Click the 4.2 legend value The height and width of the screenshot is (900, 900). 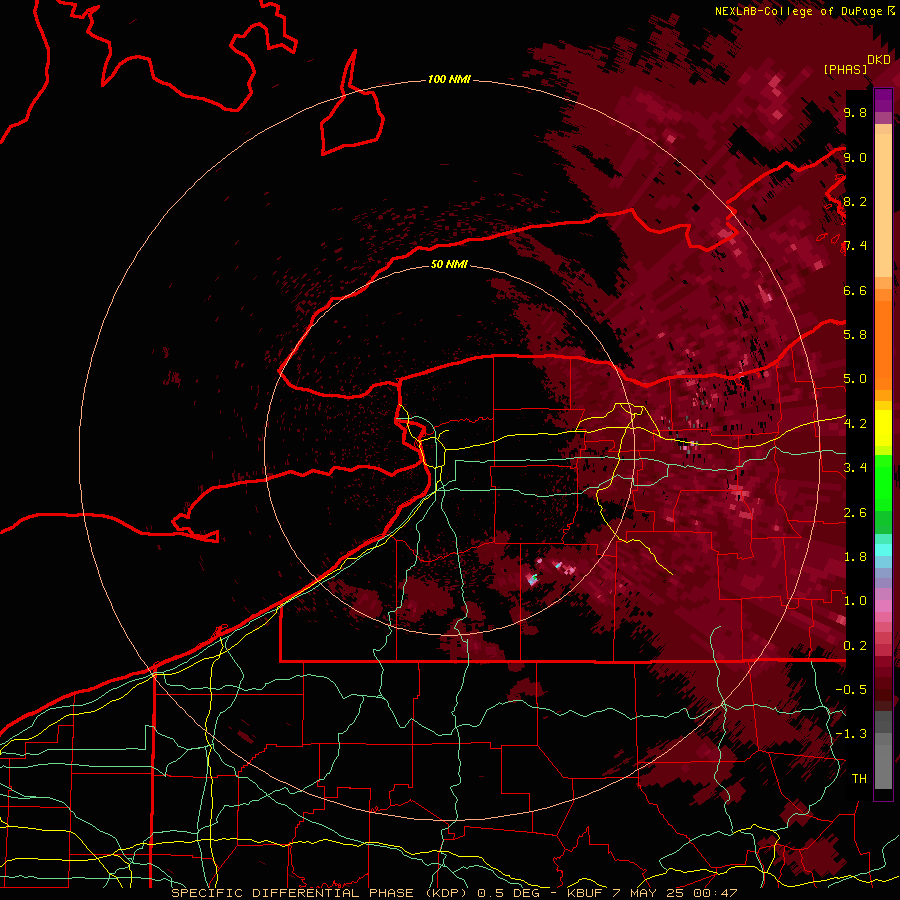point(855,424)
